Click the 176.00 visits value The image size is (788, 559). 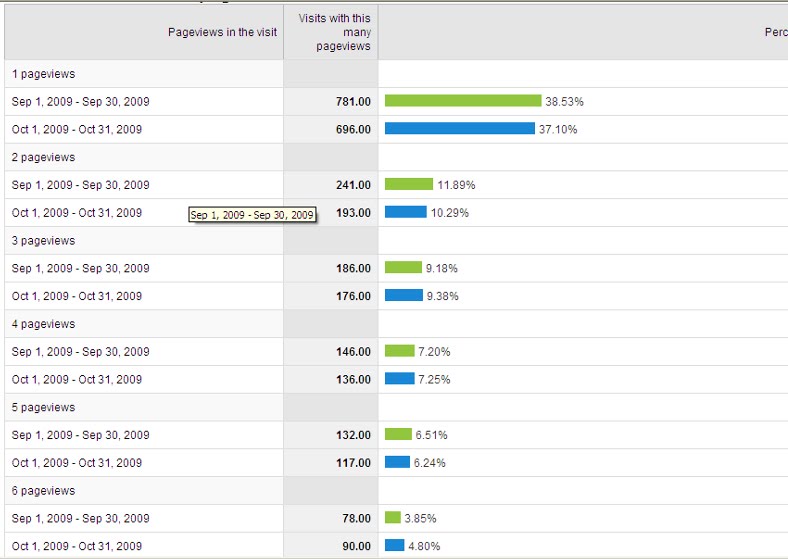pos(353,297)
